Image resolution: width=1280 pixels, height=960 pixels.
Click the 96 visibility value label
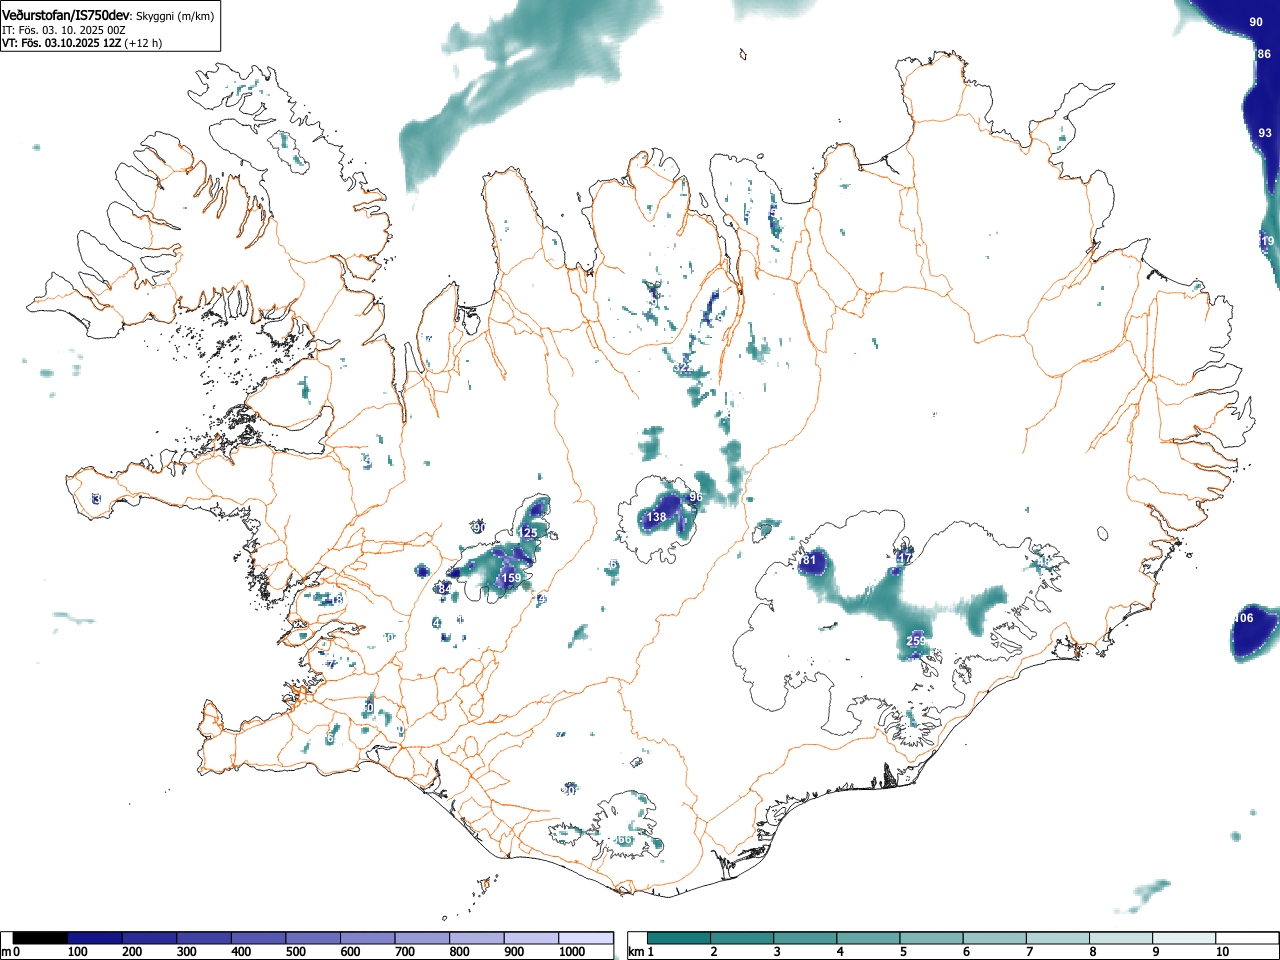696,497
